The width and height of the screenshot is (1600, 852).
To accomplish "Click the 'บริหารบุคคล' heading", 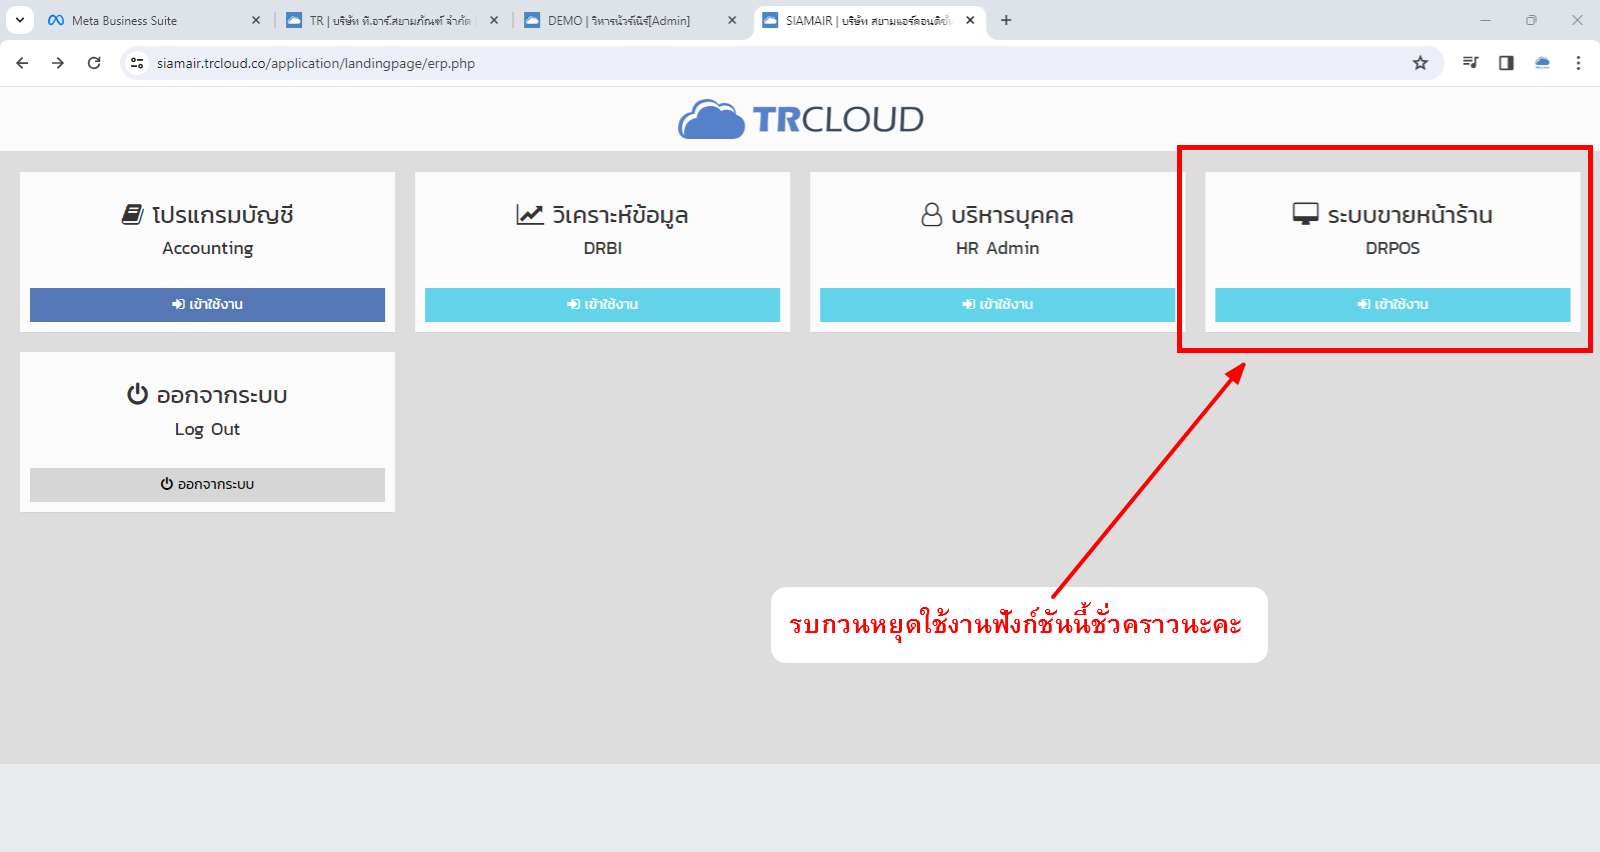I will point(1012,215).
